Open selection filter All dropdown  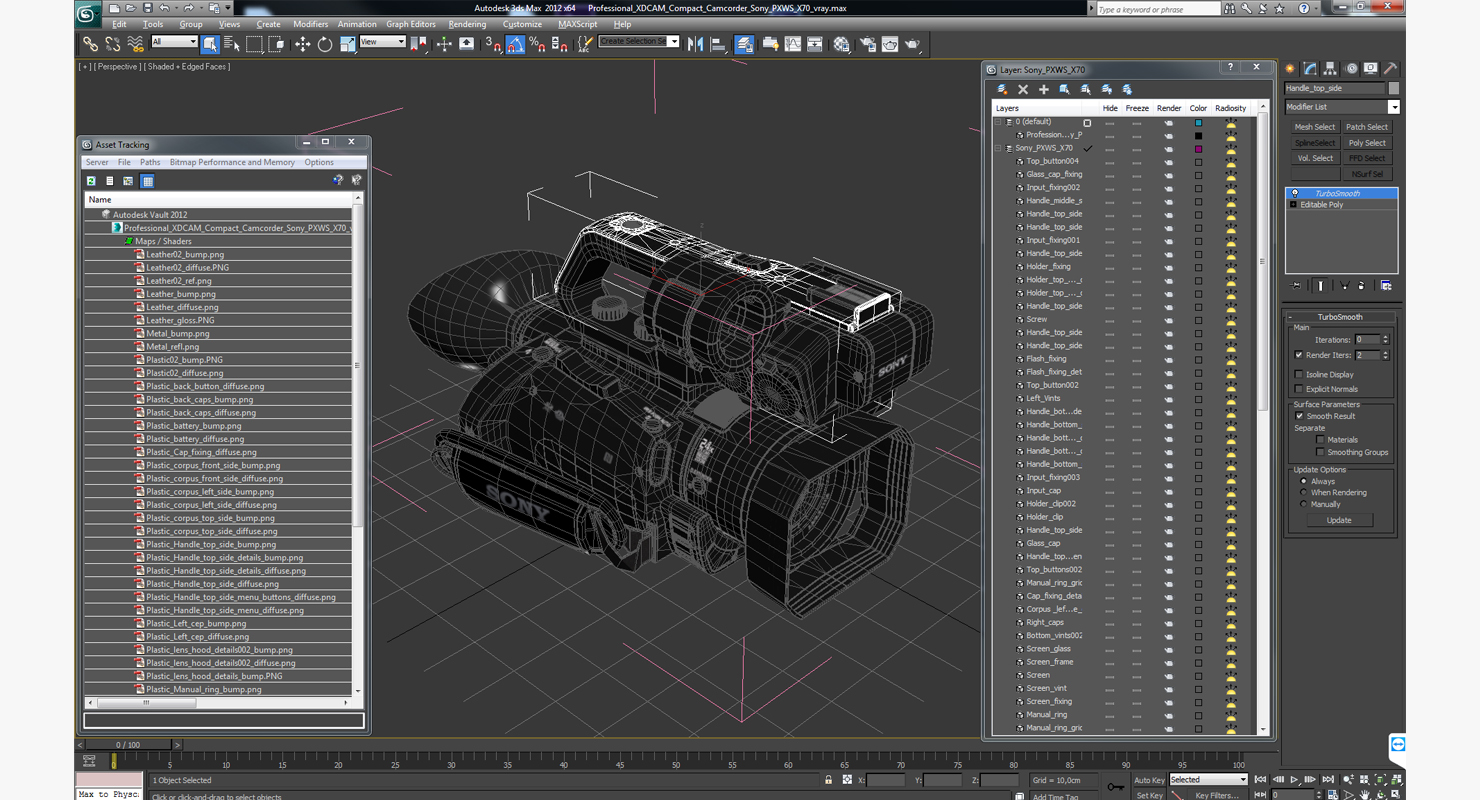coord(174,42)
